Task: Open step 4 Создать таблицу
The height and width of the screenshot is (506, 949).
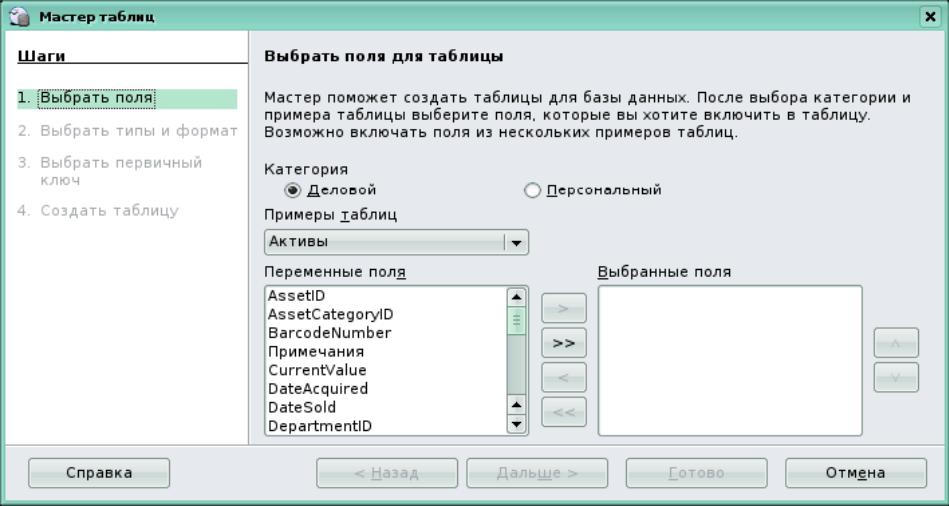Action: (x=98, y=211)
